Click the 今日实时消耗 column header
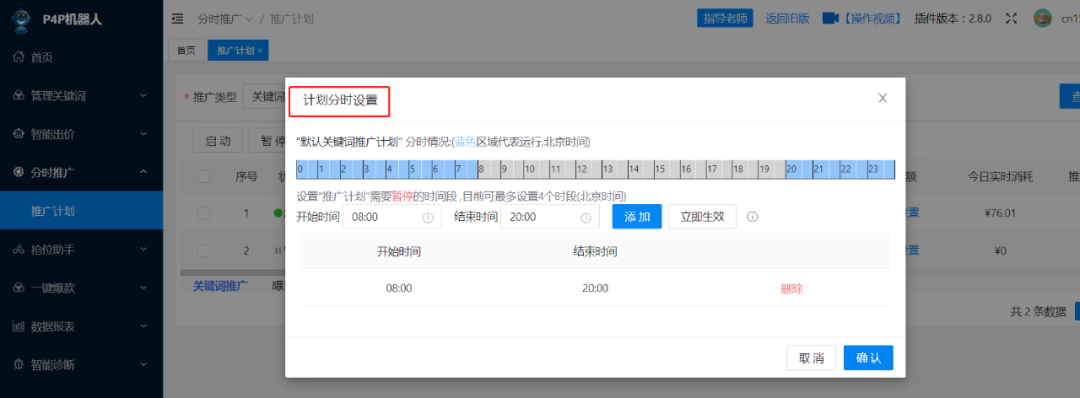 click(1001, 177)
